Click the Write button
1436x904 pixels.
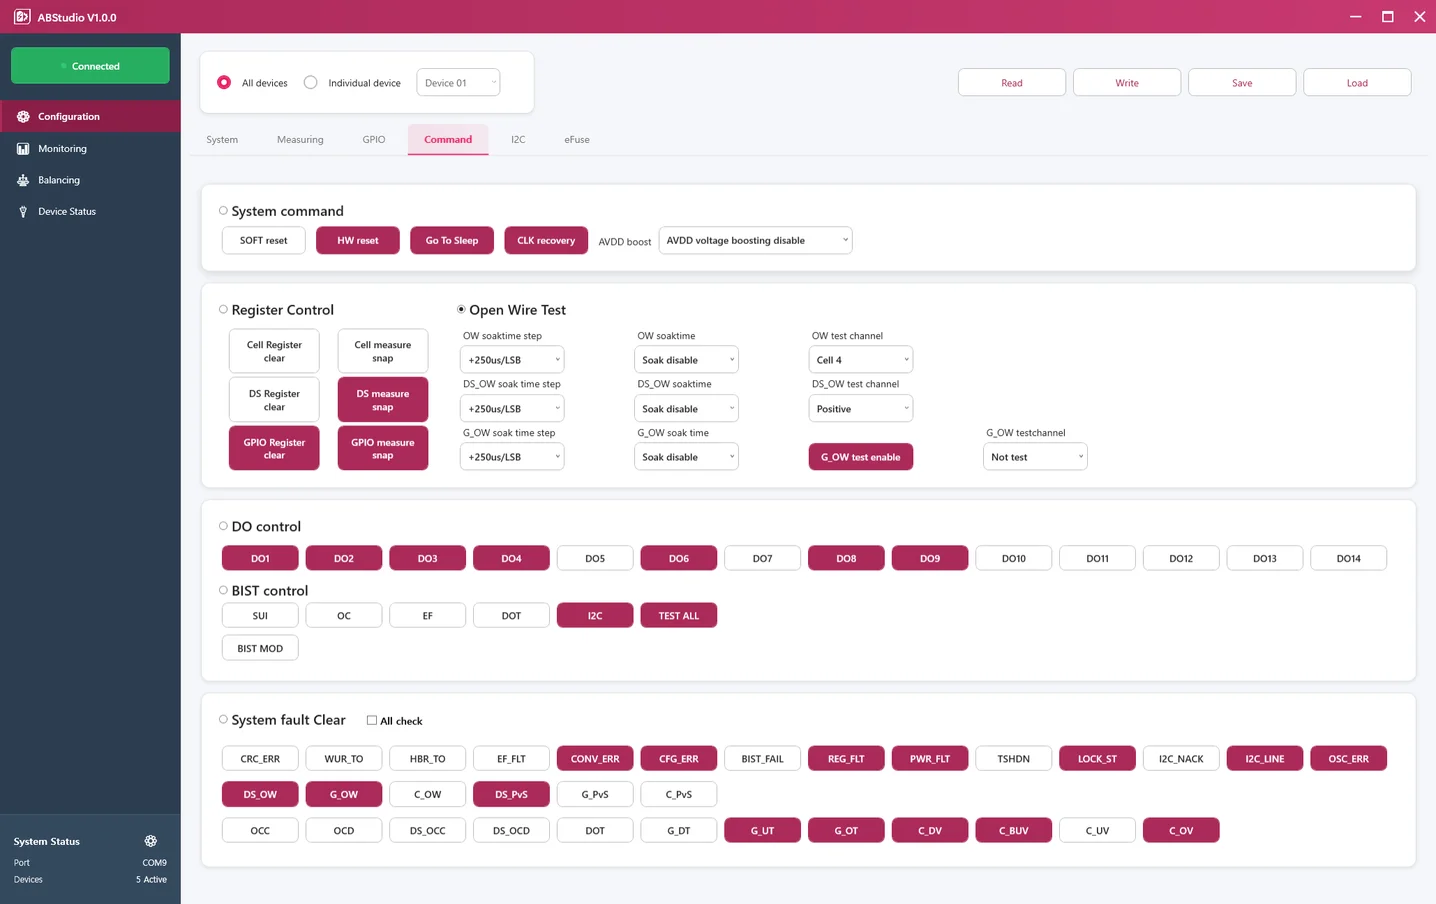[1126, 83]
